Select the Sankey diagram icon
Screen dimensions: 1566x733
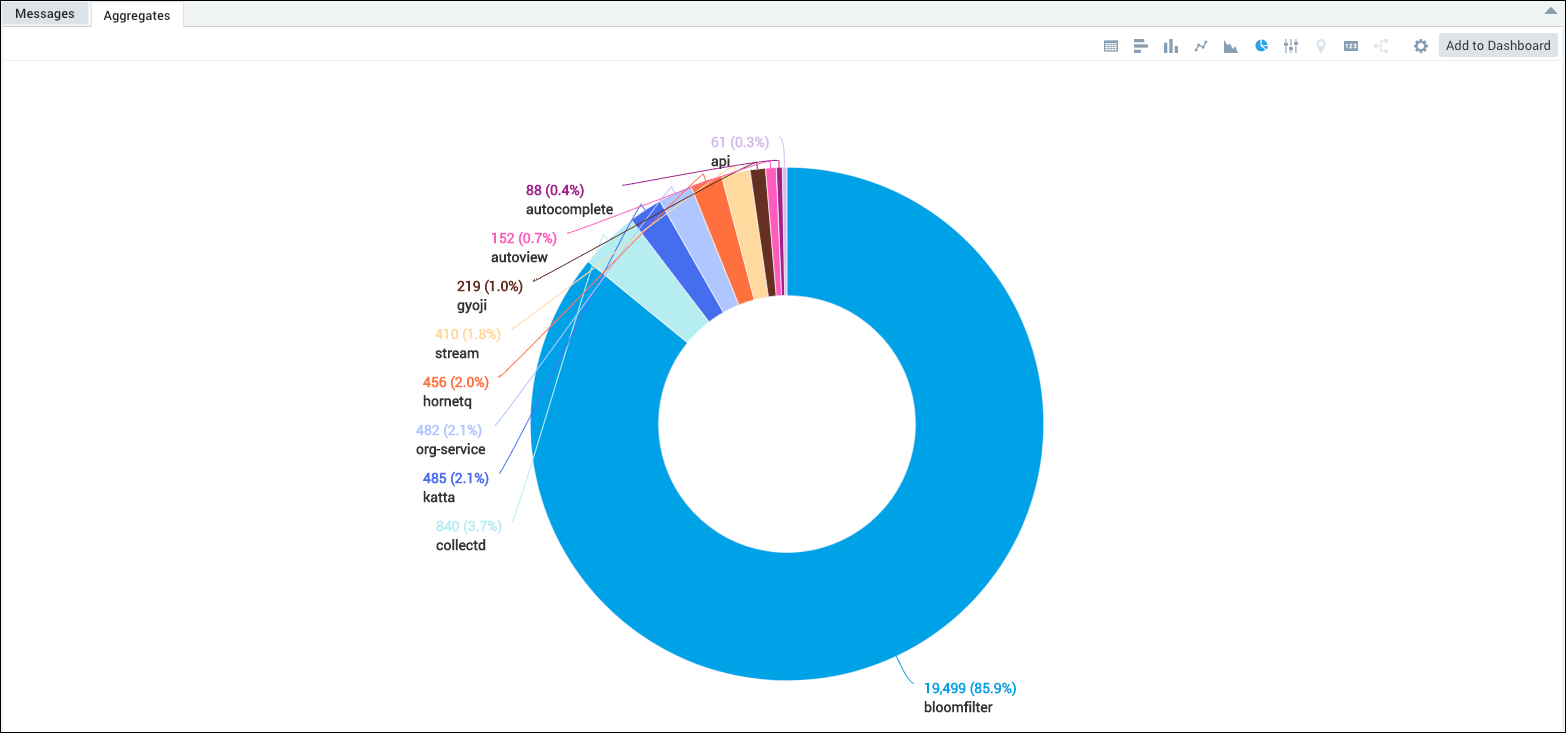coord(1382,46)
